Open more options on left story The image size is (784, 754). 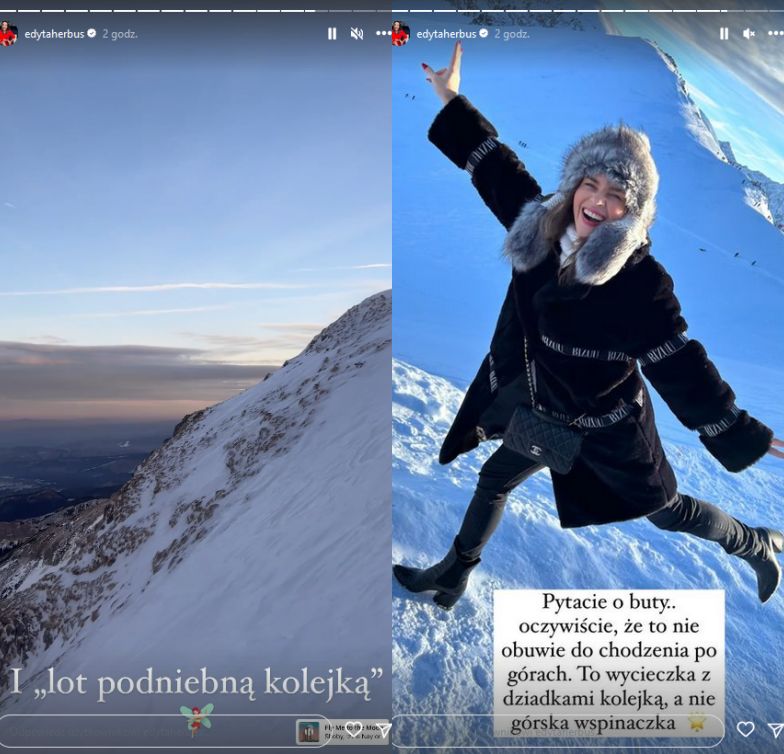(384, 34)
